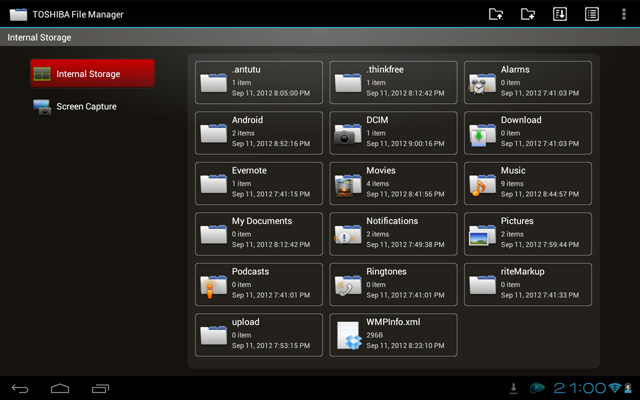Click the Notifications folder name
640x400 pixels.
point(392,221)
